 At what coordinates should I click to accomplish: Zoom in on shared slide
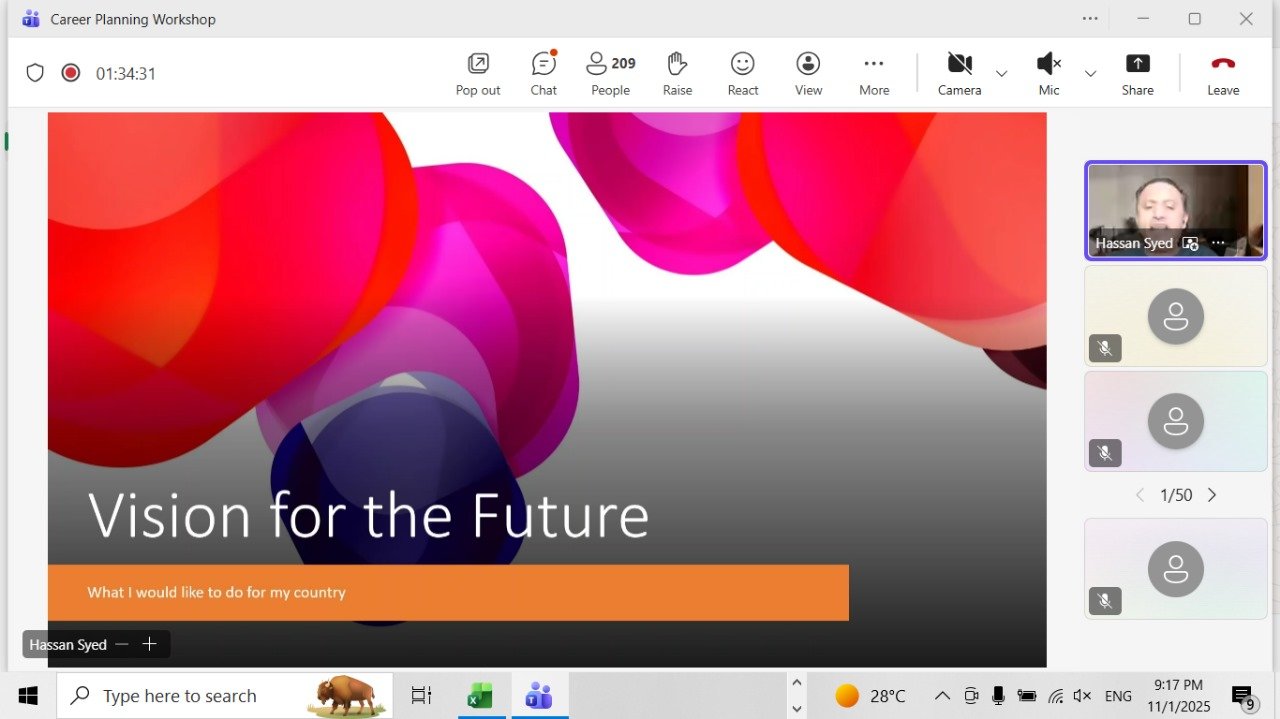[x=150, y=645]
